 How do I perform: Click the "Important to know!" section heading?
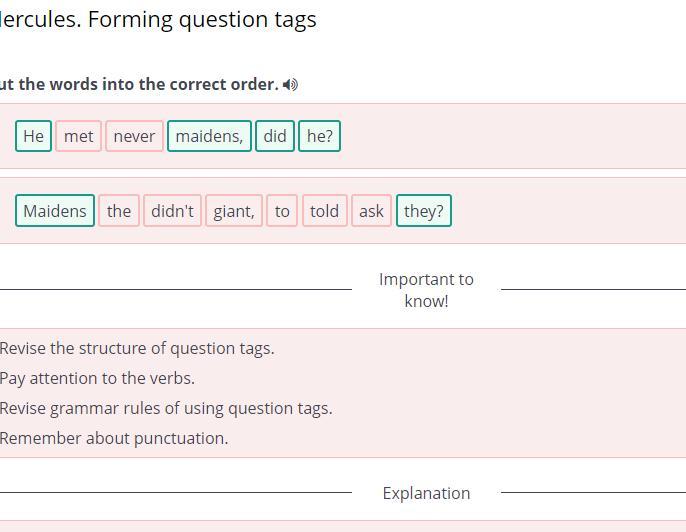pos(426,290)
